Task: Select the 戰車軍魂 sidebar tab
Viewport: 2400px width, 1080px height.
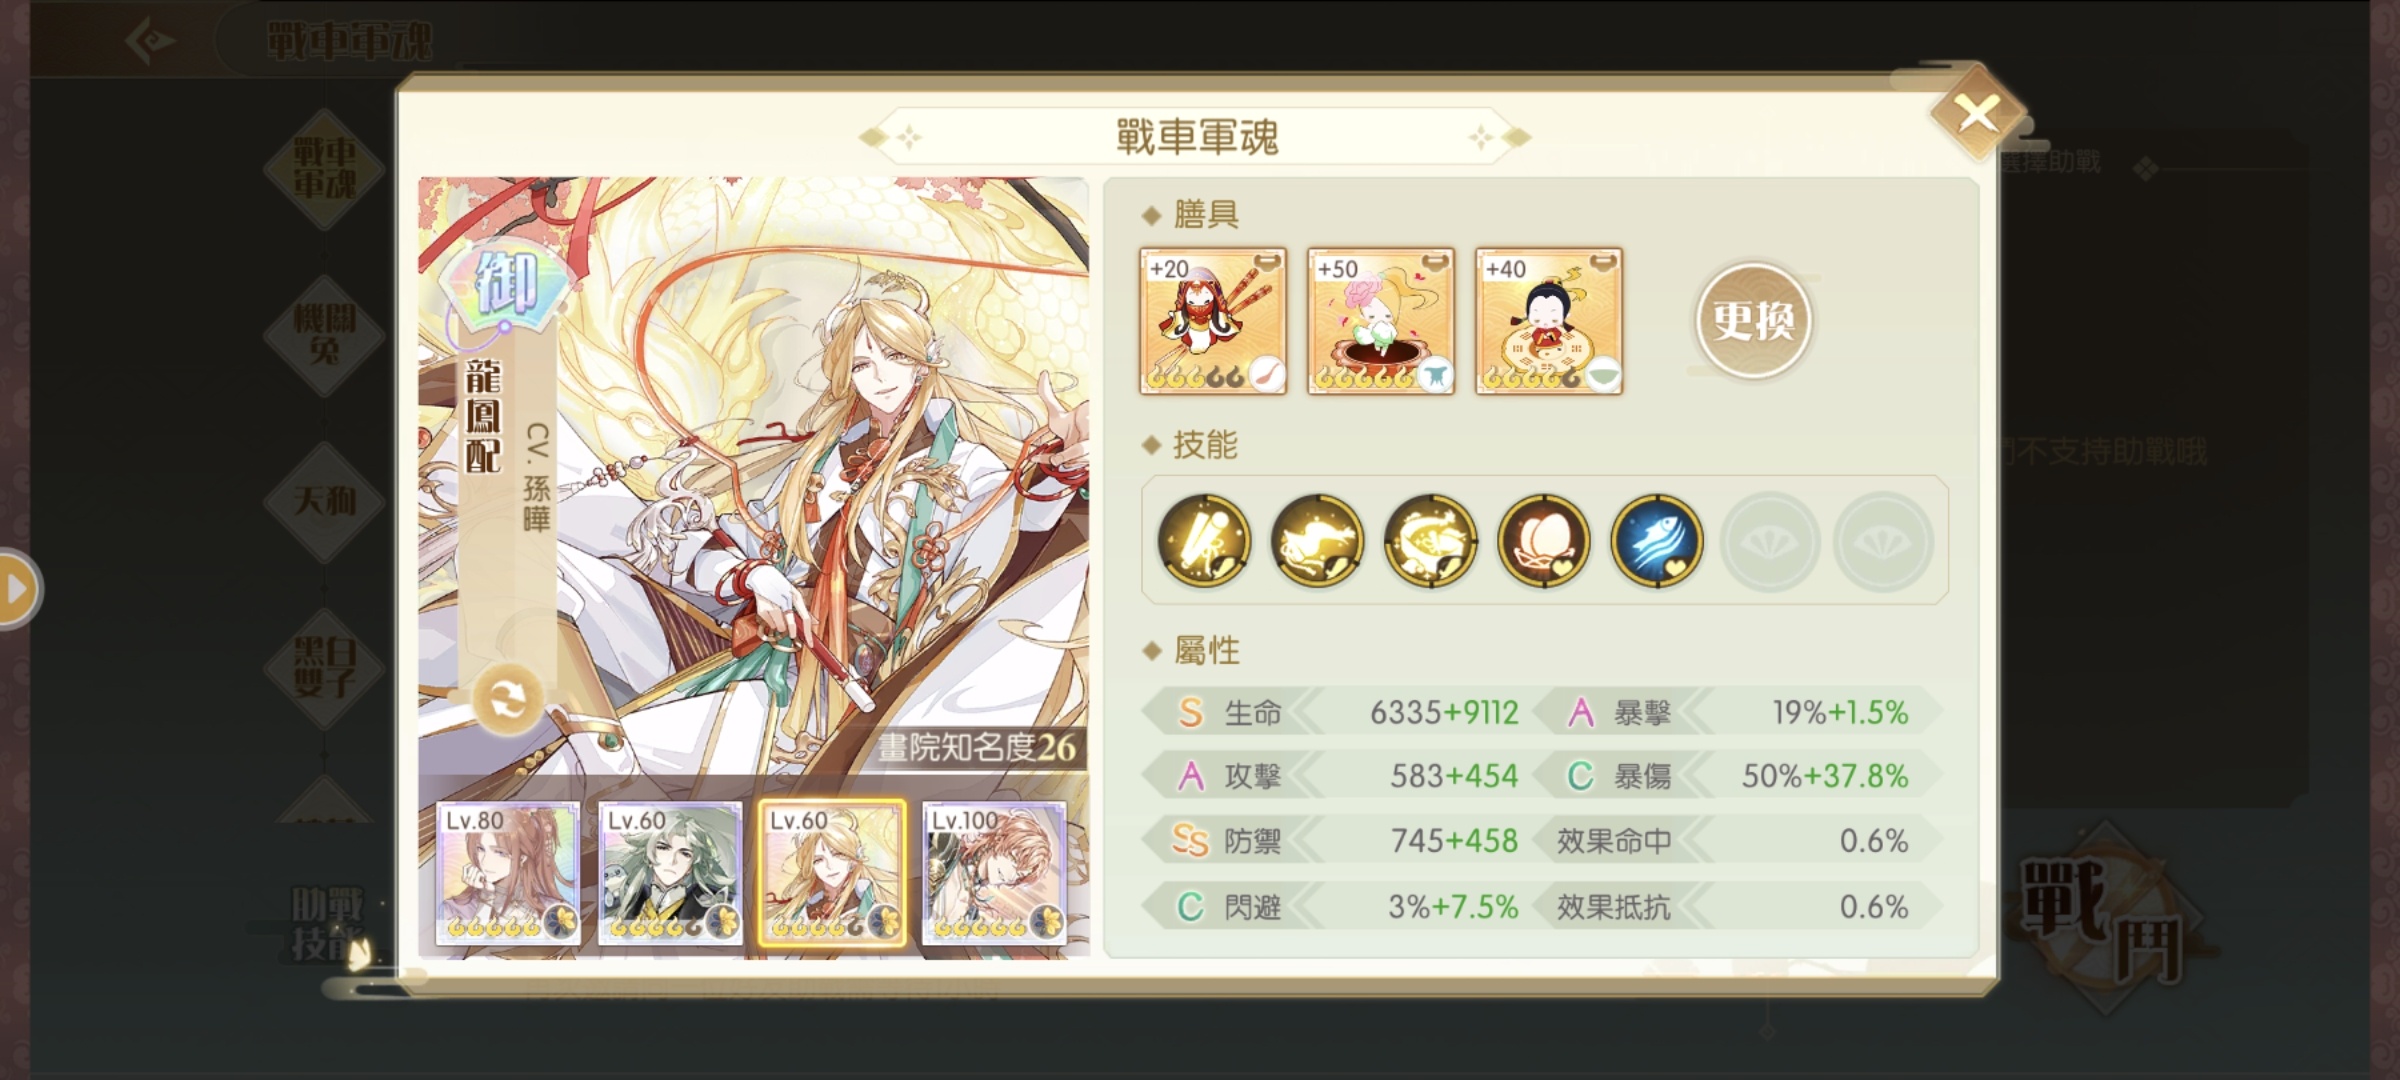Action: coord(324,168)
